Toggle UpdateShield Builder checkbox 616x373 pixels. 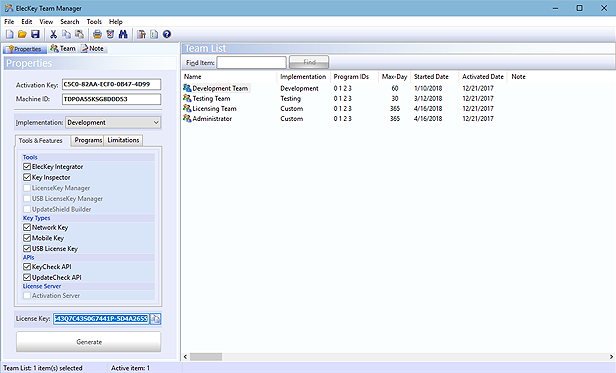27,209
